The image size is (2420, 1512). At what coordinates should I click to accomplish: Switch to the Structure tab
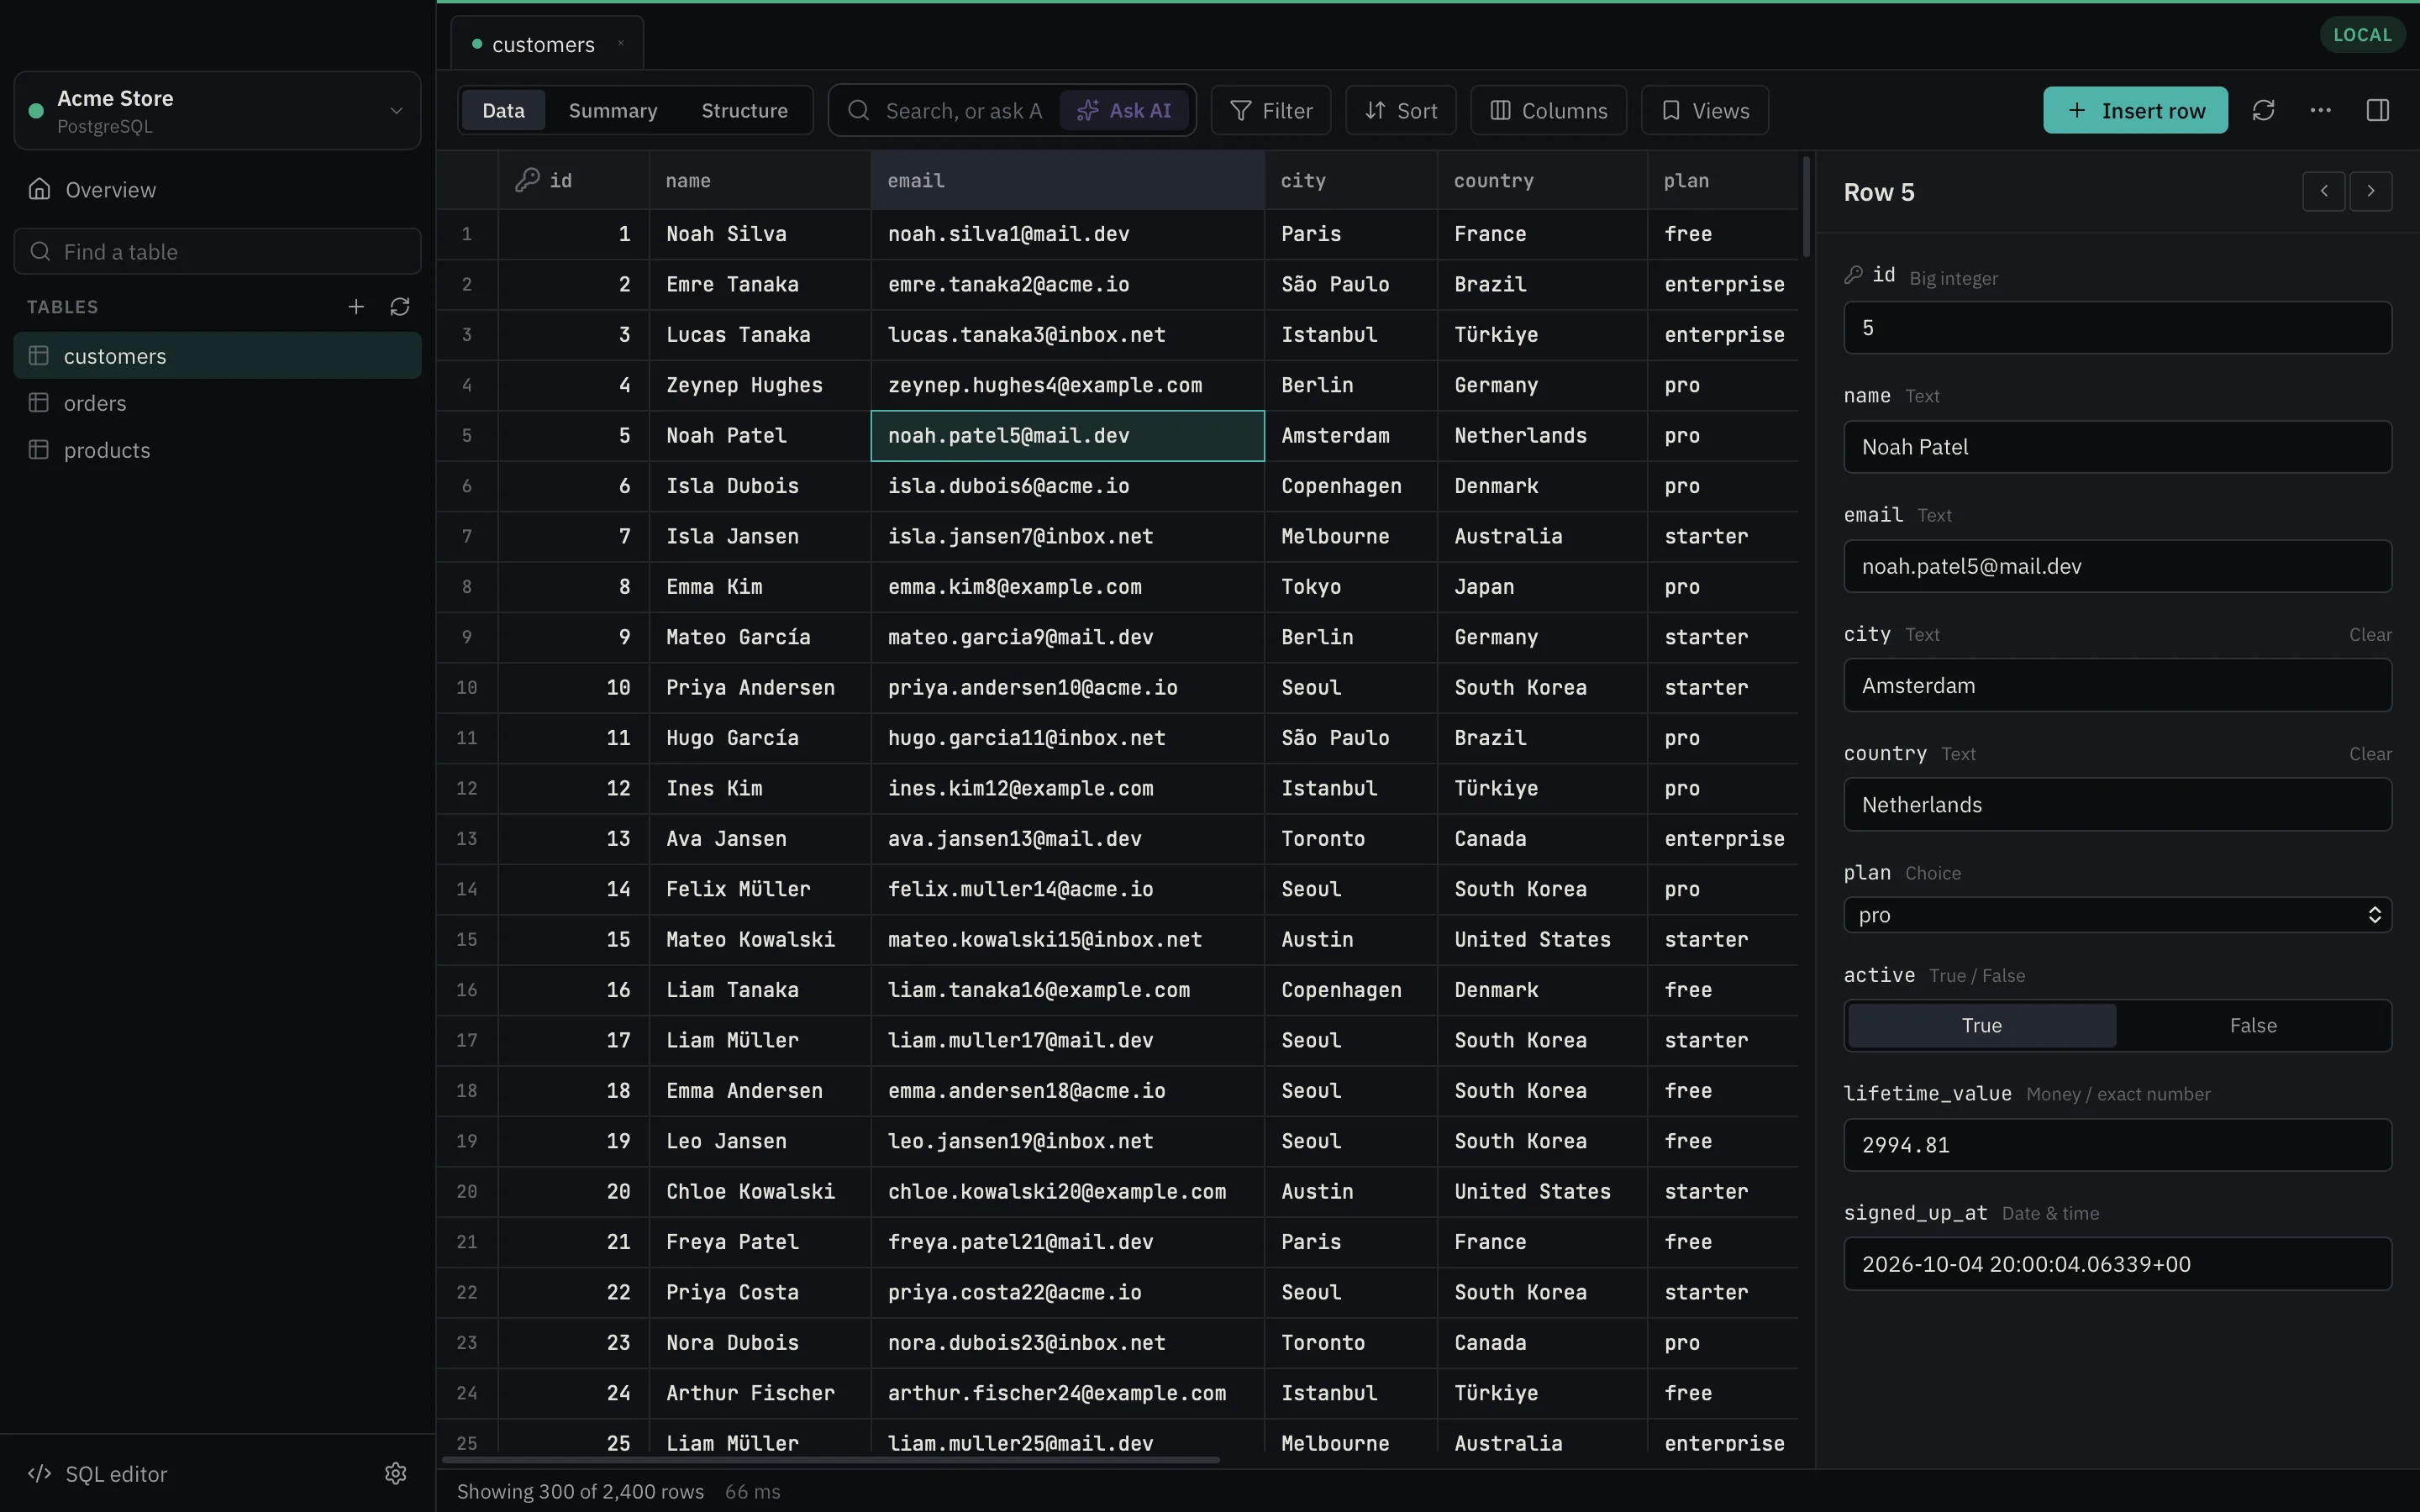(x=744, y=110)
